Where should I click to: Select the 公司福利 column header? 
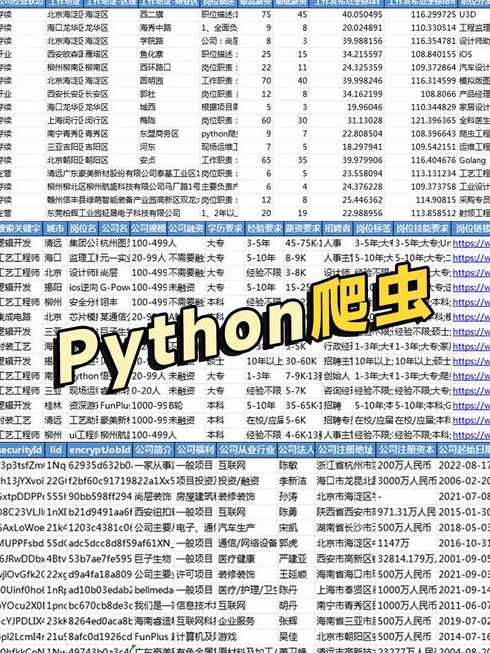click(x=195, y=450)
